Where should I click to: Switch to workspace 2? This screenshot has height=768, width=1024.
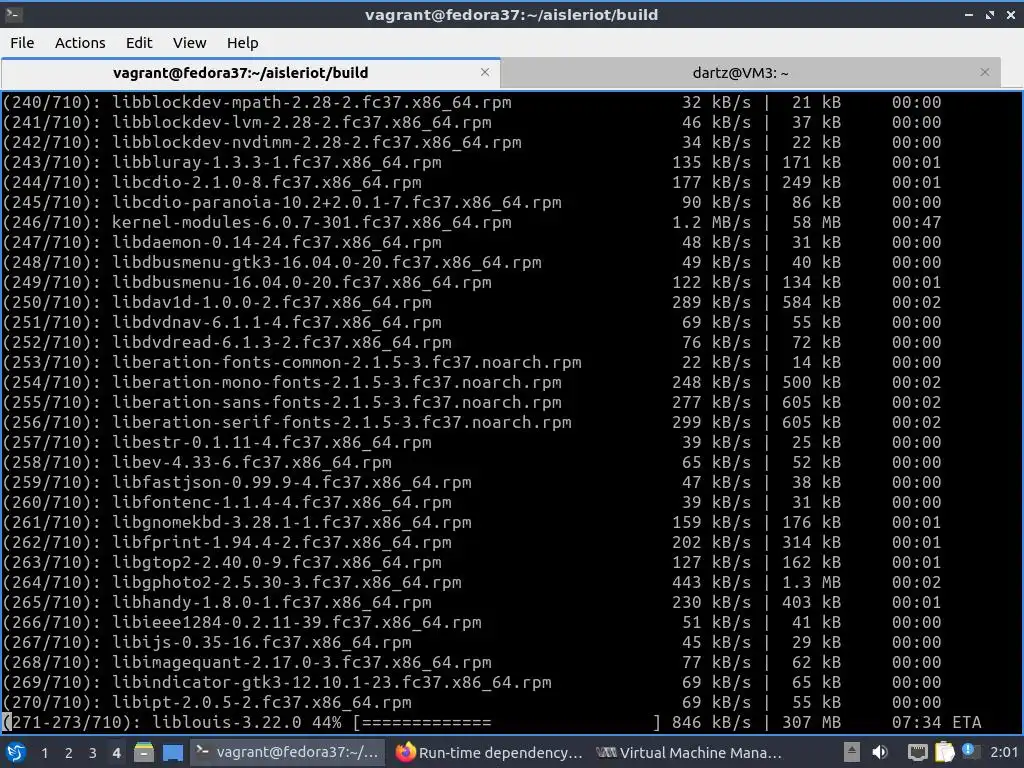[x=68, y=753]
